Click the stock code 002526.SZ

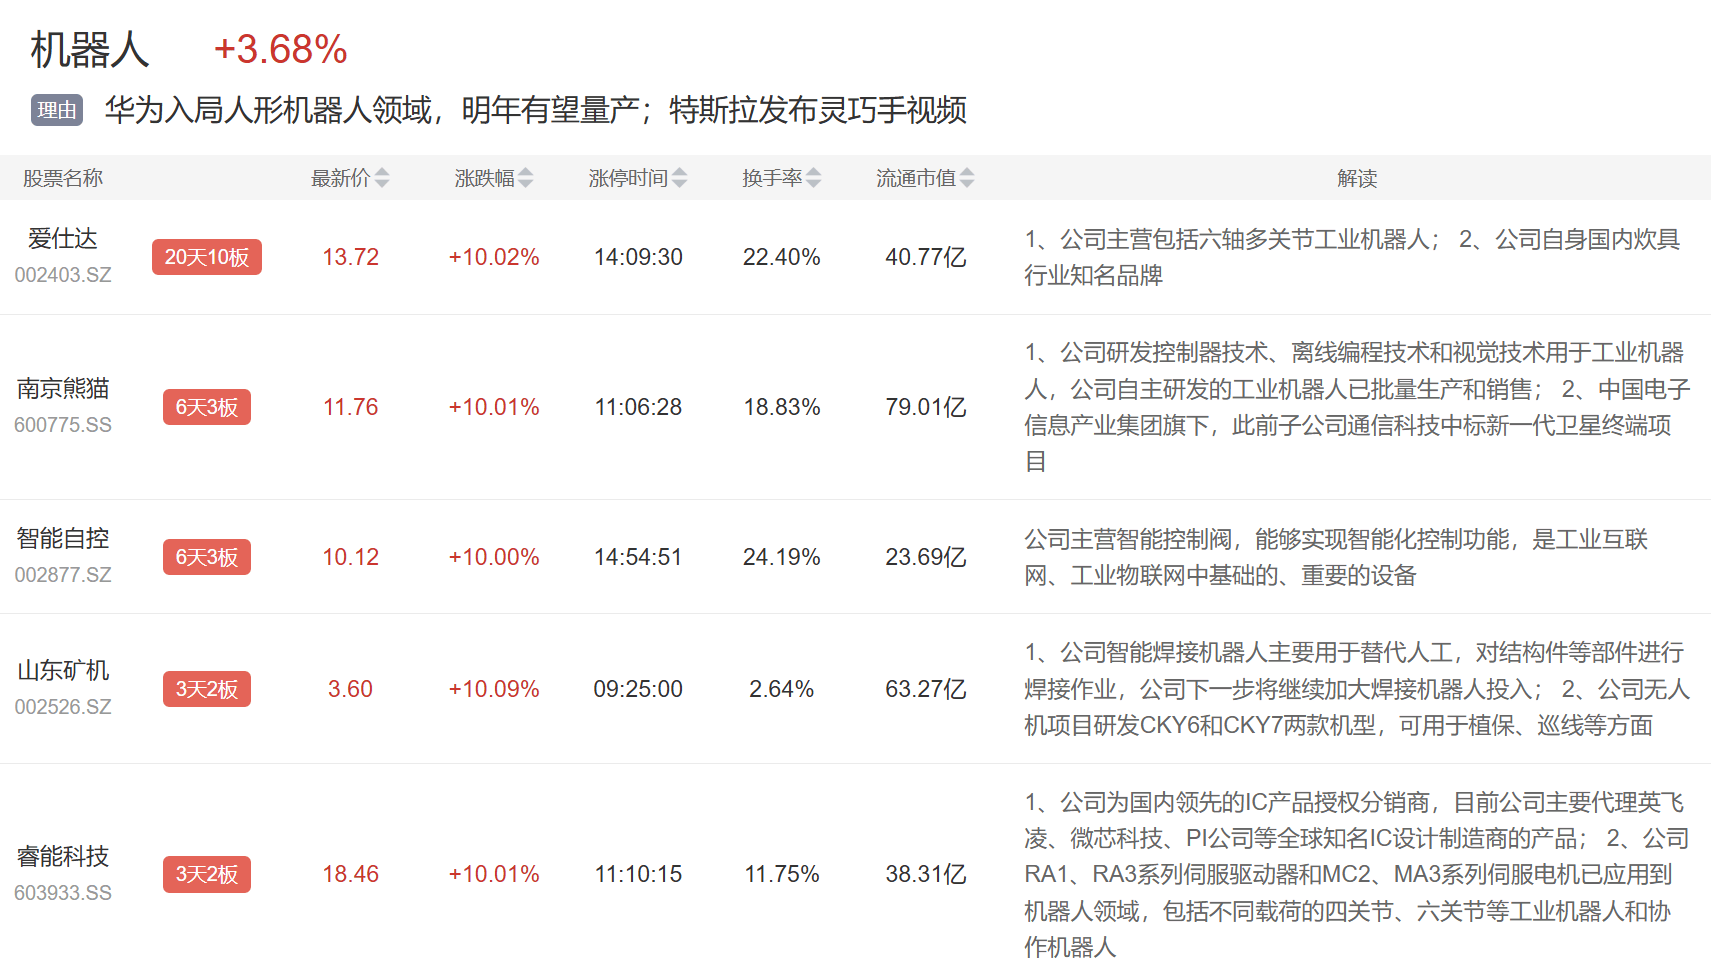[63, 706]
